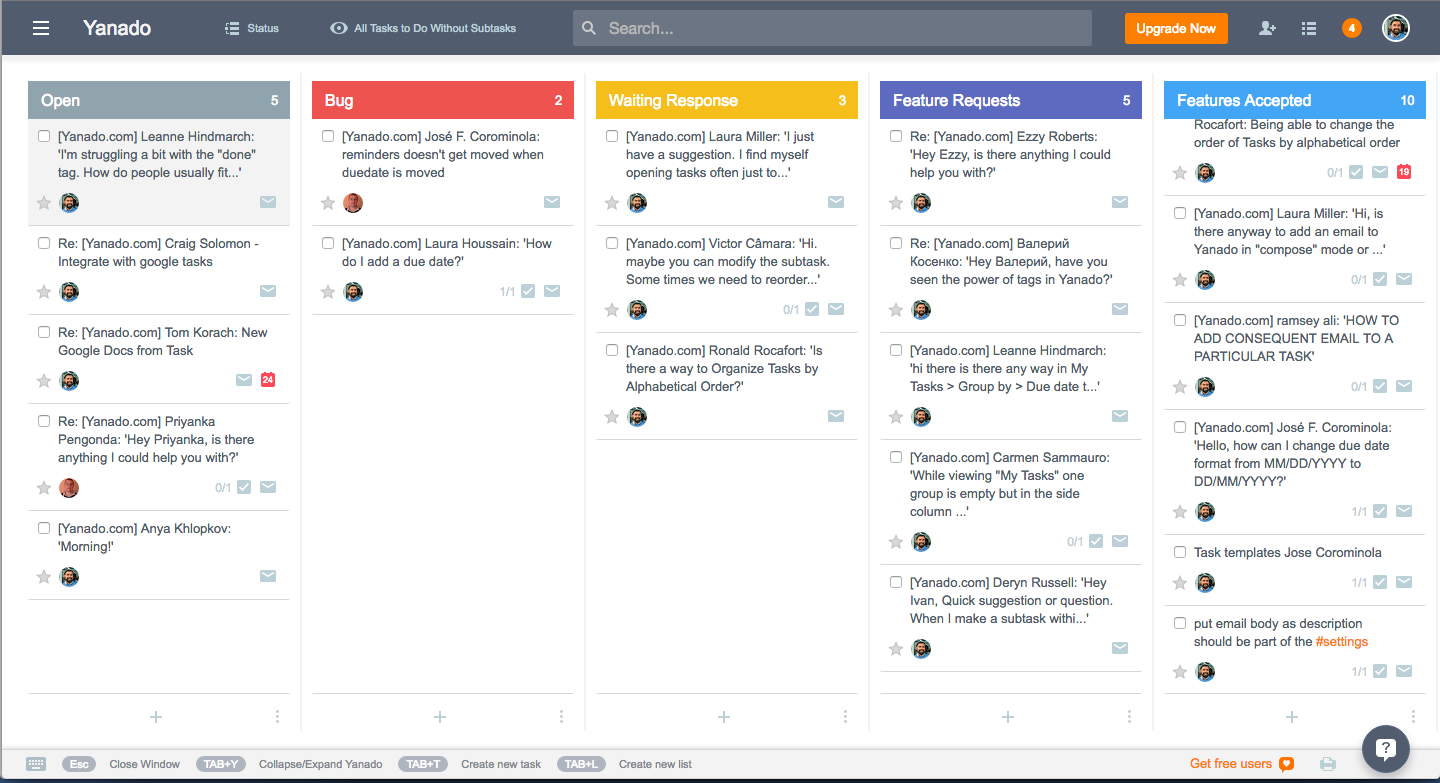Click the Yanado logo
Screen dimensions: 1440x783
(117, 28)
